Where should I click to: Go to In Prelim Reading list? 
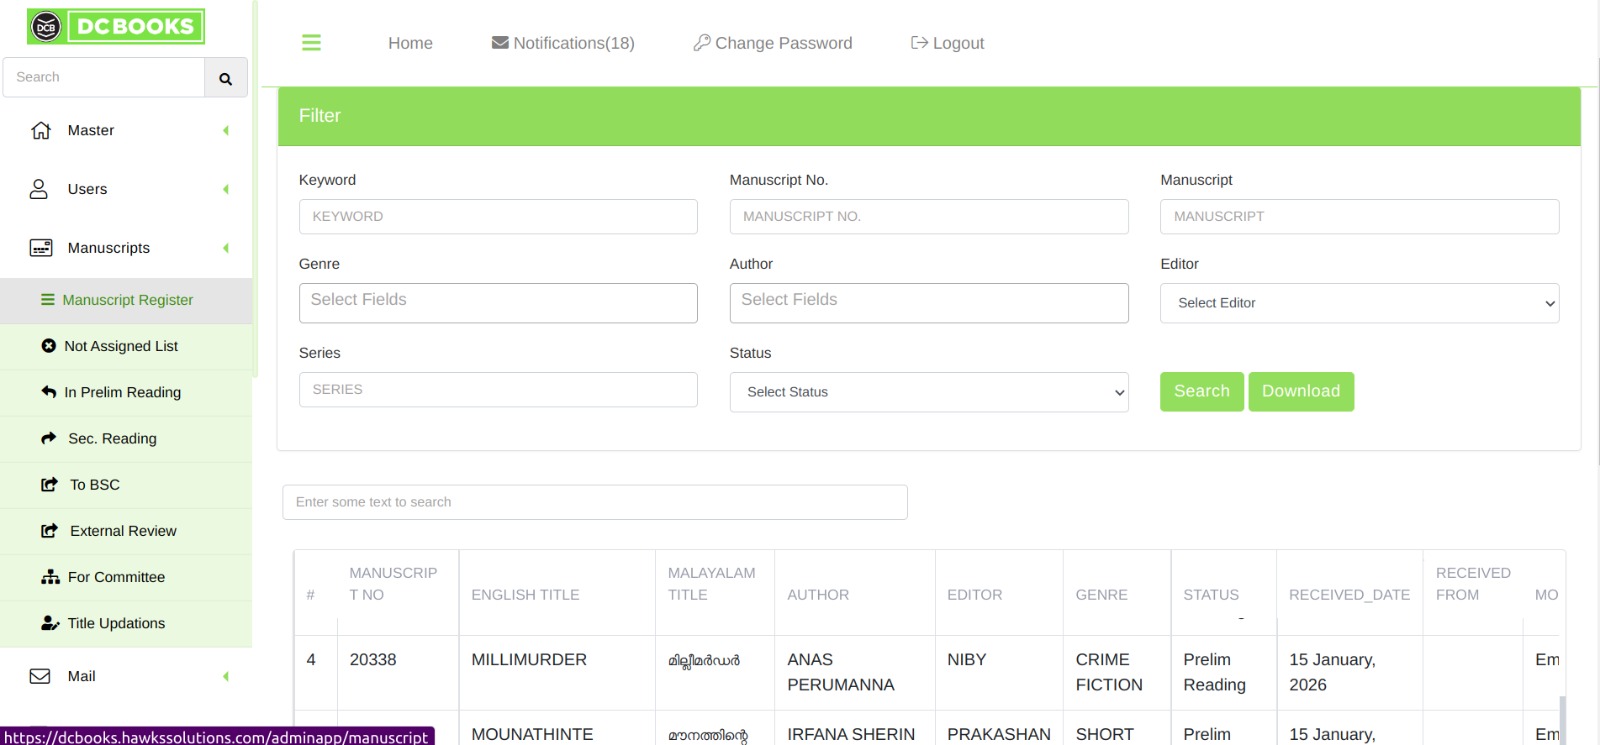(x=122, y=392)
